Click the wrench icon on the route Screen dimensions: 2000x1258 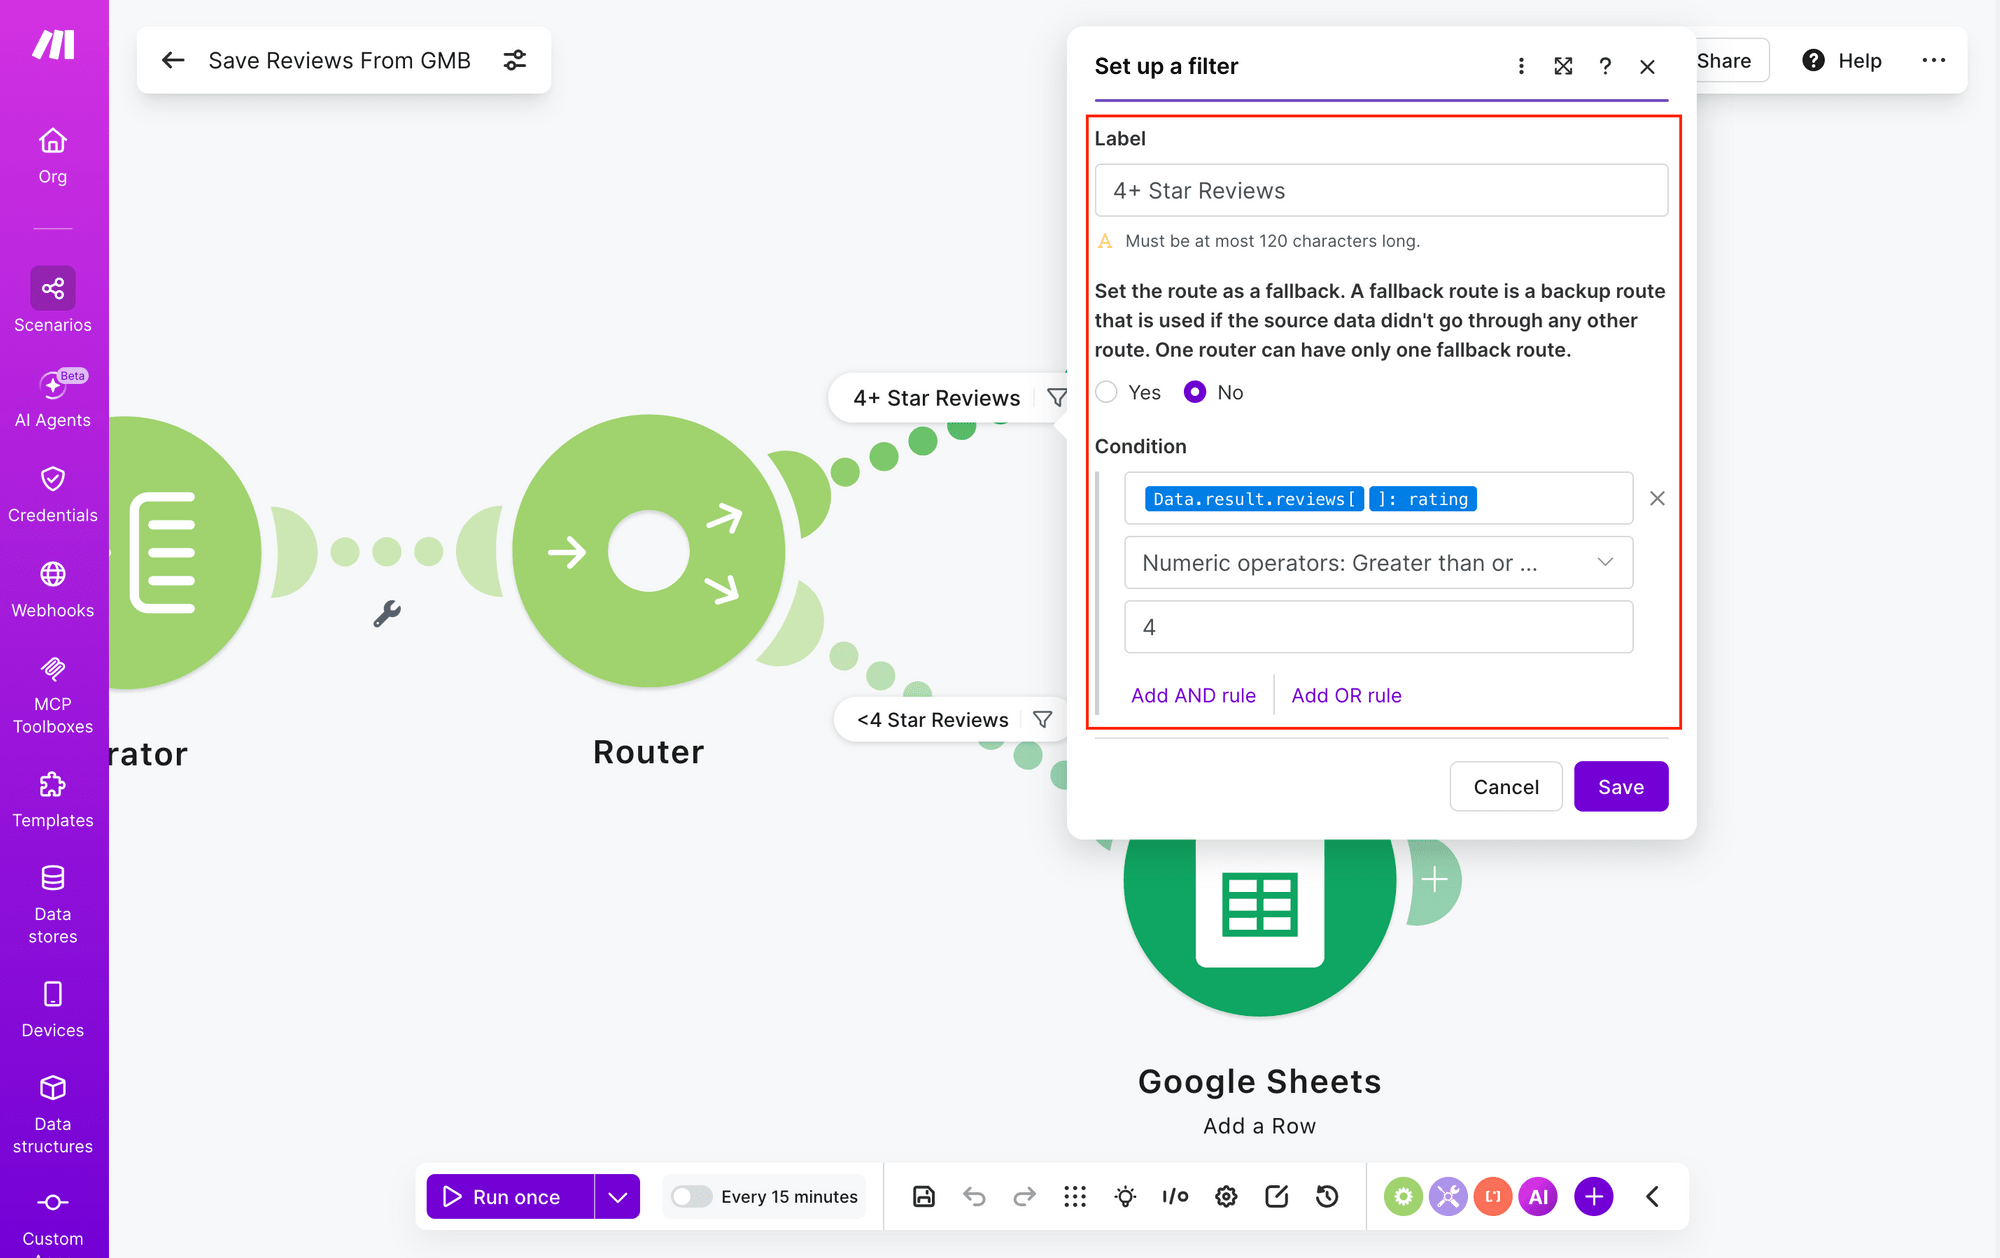pyautogui.click(x=387, y=613)
